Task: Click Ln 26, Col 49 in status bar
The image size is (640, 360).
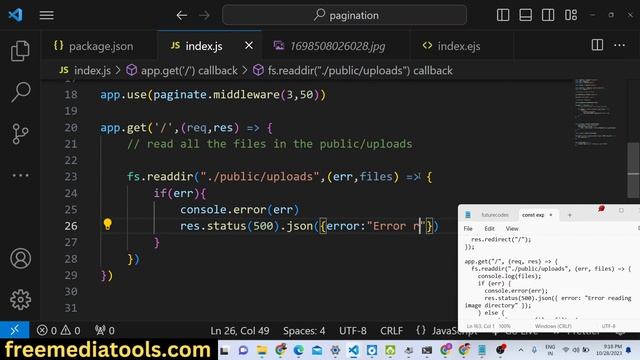Action: click(240, 331)
